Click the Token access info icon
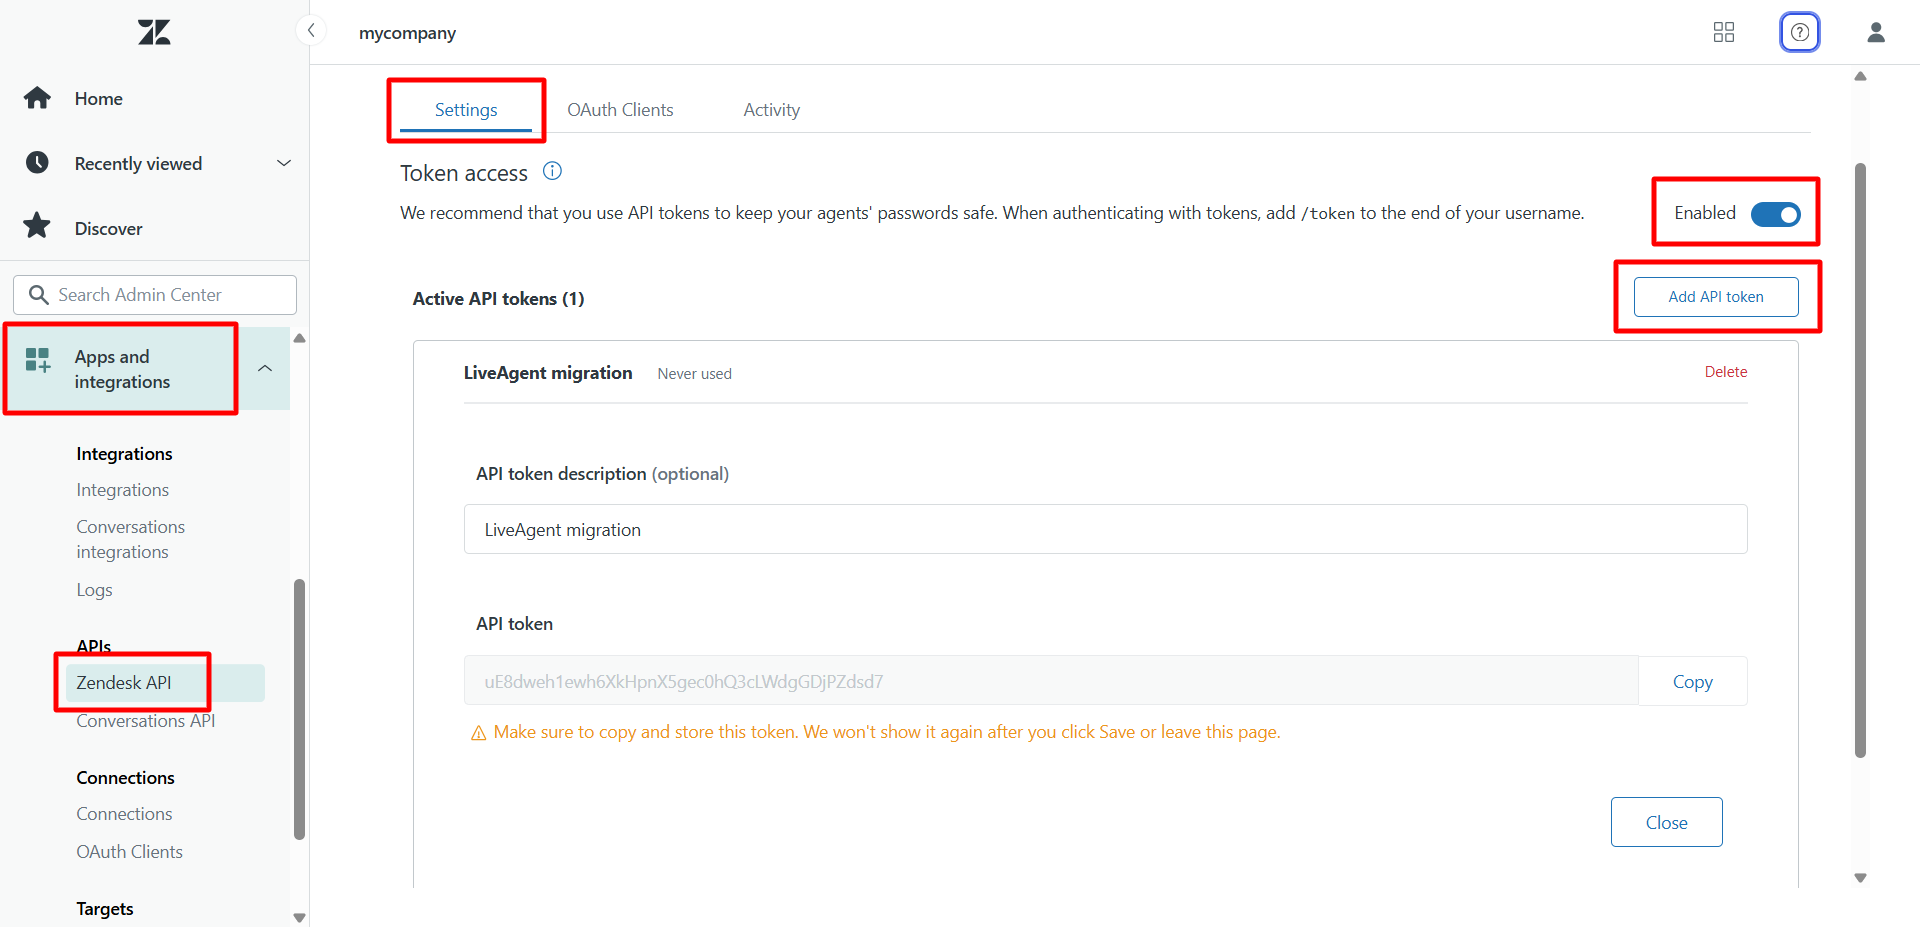This screenshot has height=927, width=1920. (552, 171)
